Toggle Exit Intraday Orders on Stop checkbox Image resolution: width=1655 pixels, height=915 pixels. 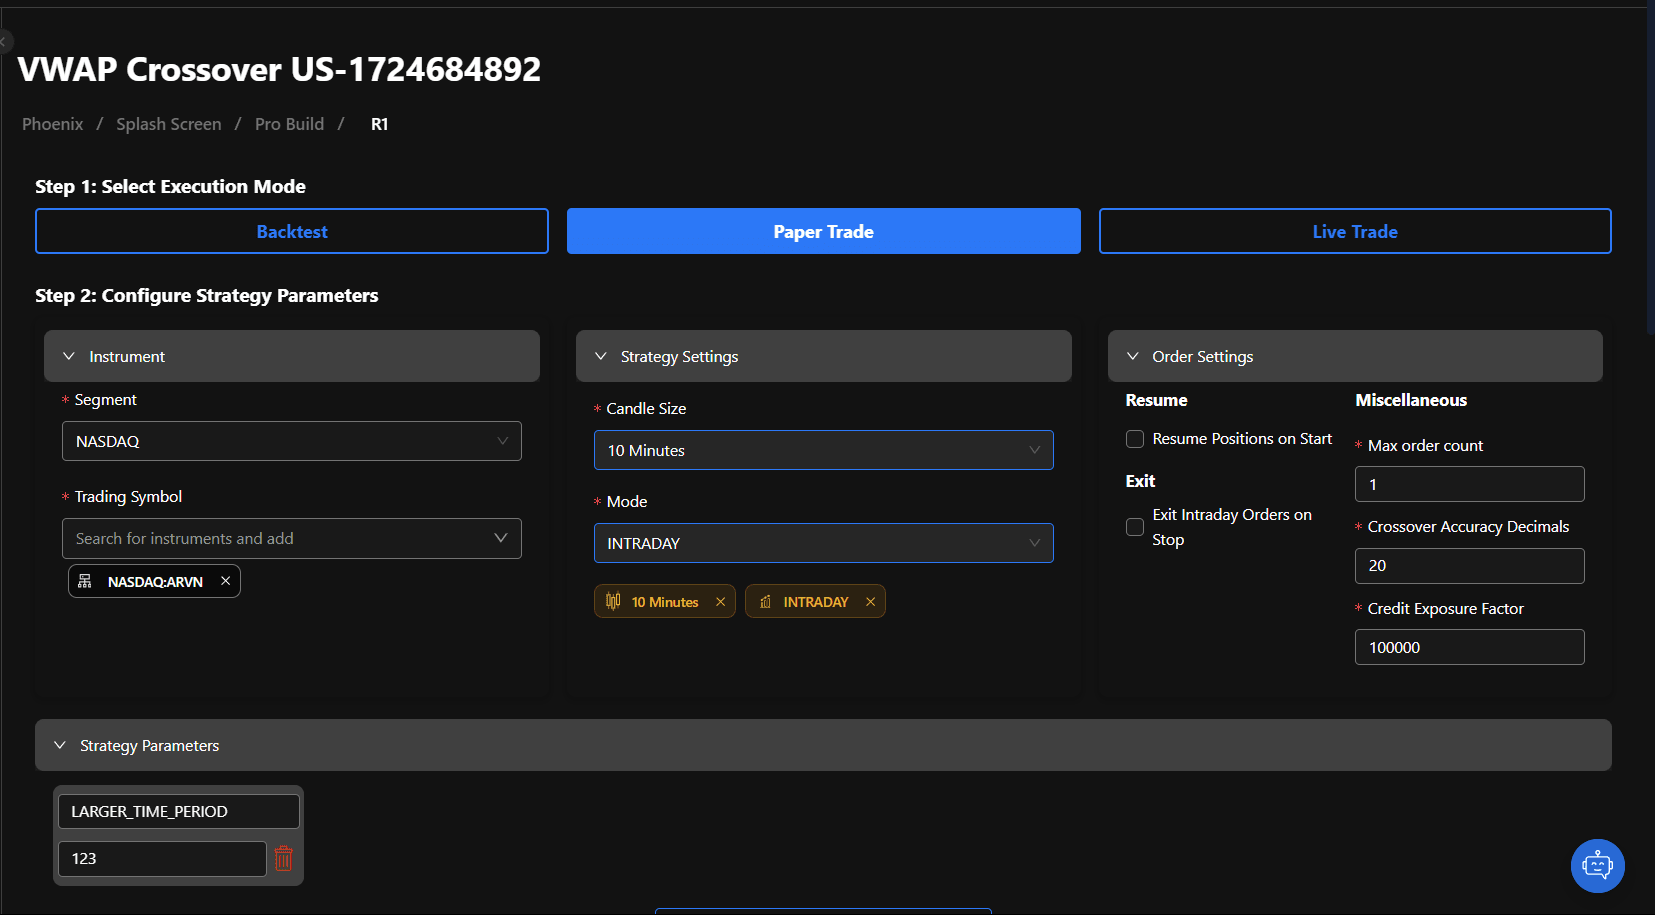click(1135, 527)
